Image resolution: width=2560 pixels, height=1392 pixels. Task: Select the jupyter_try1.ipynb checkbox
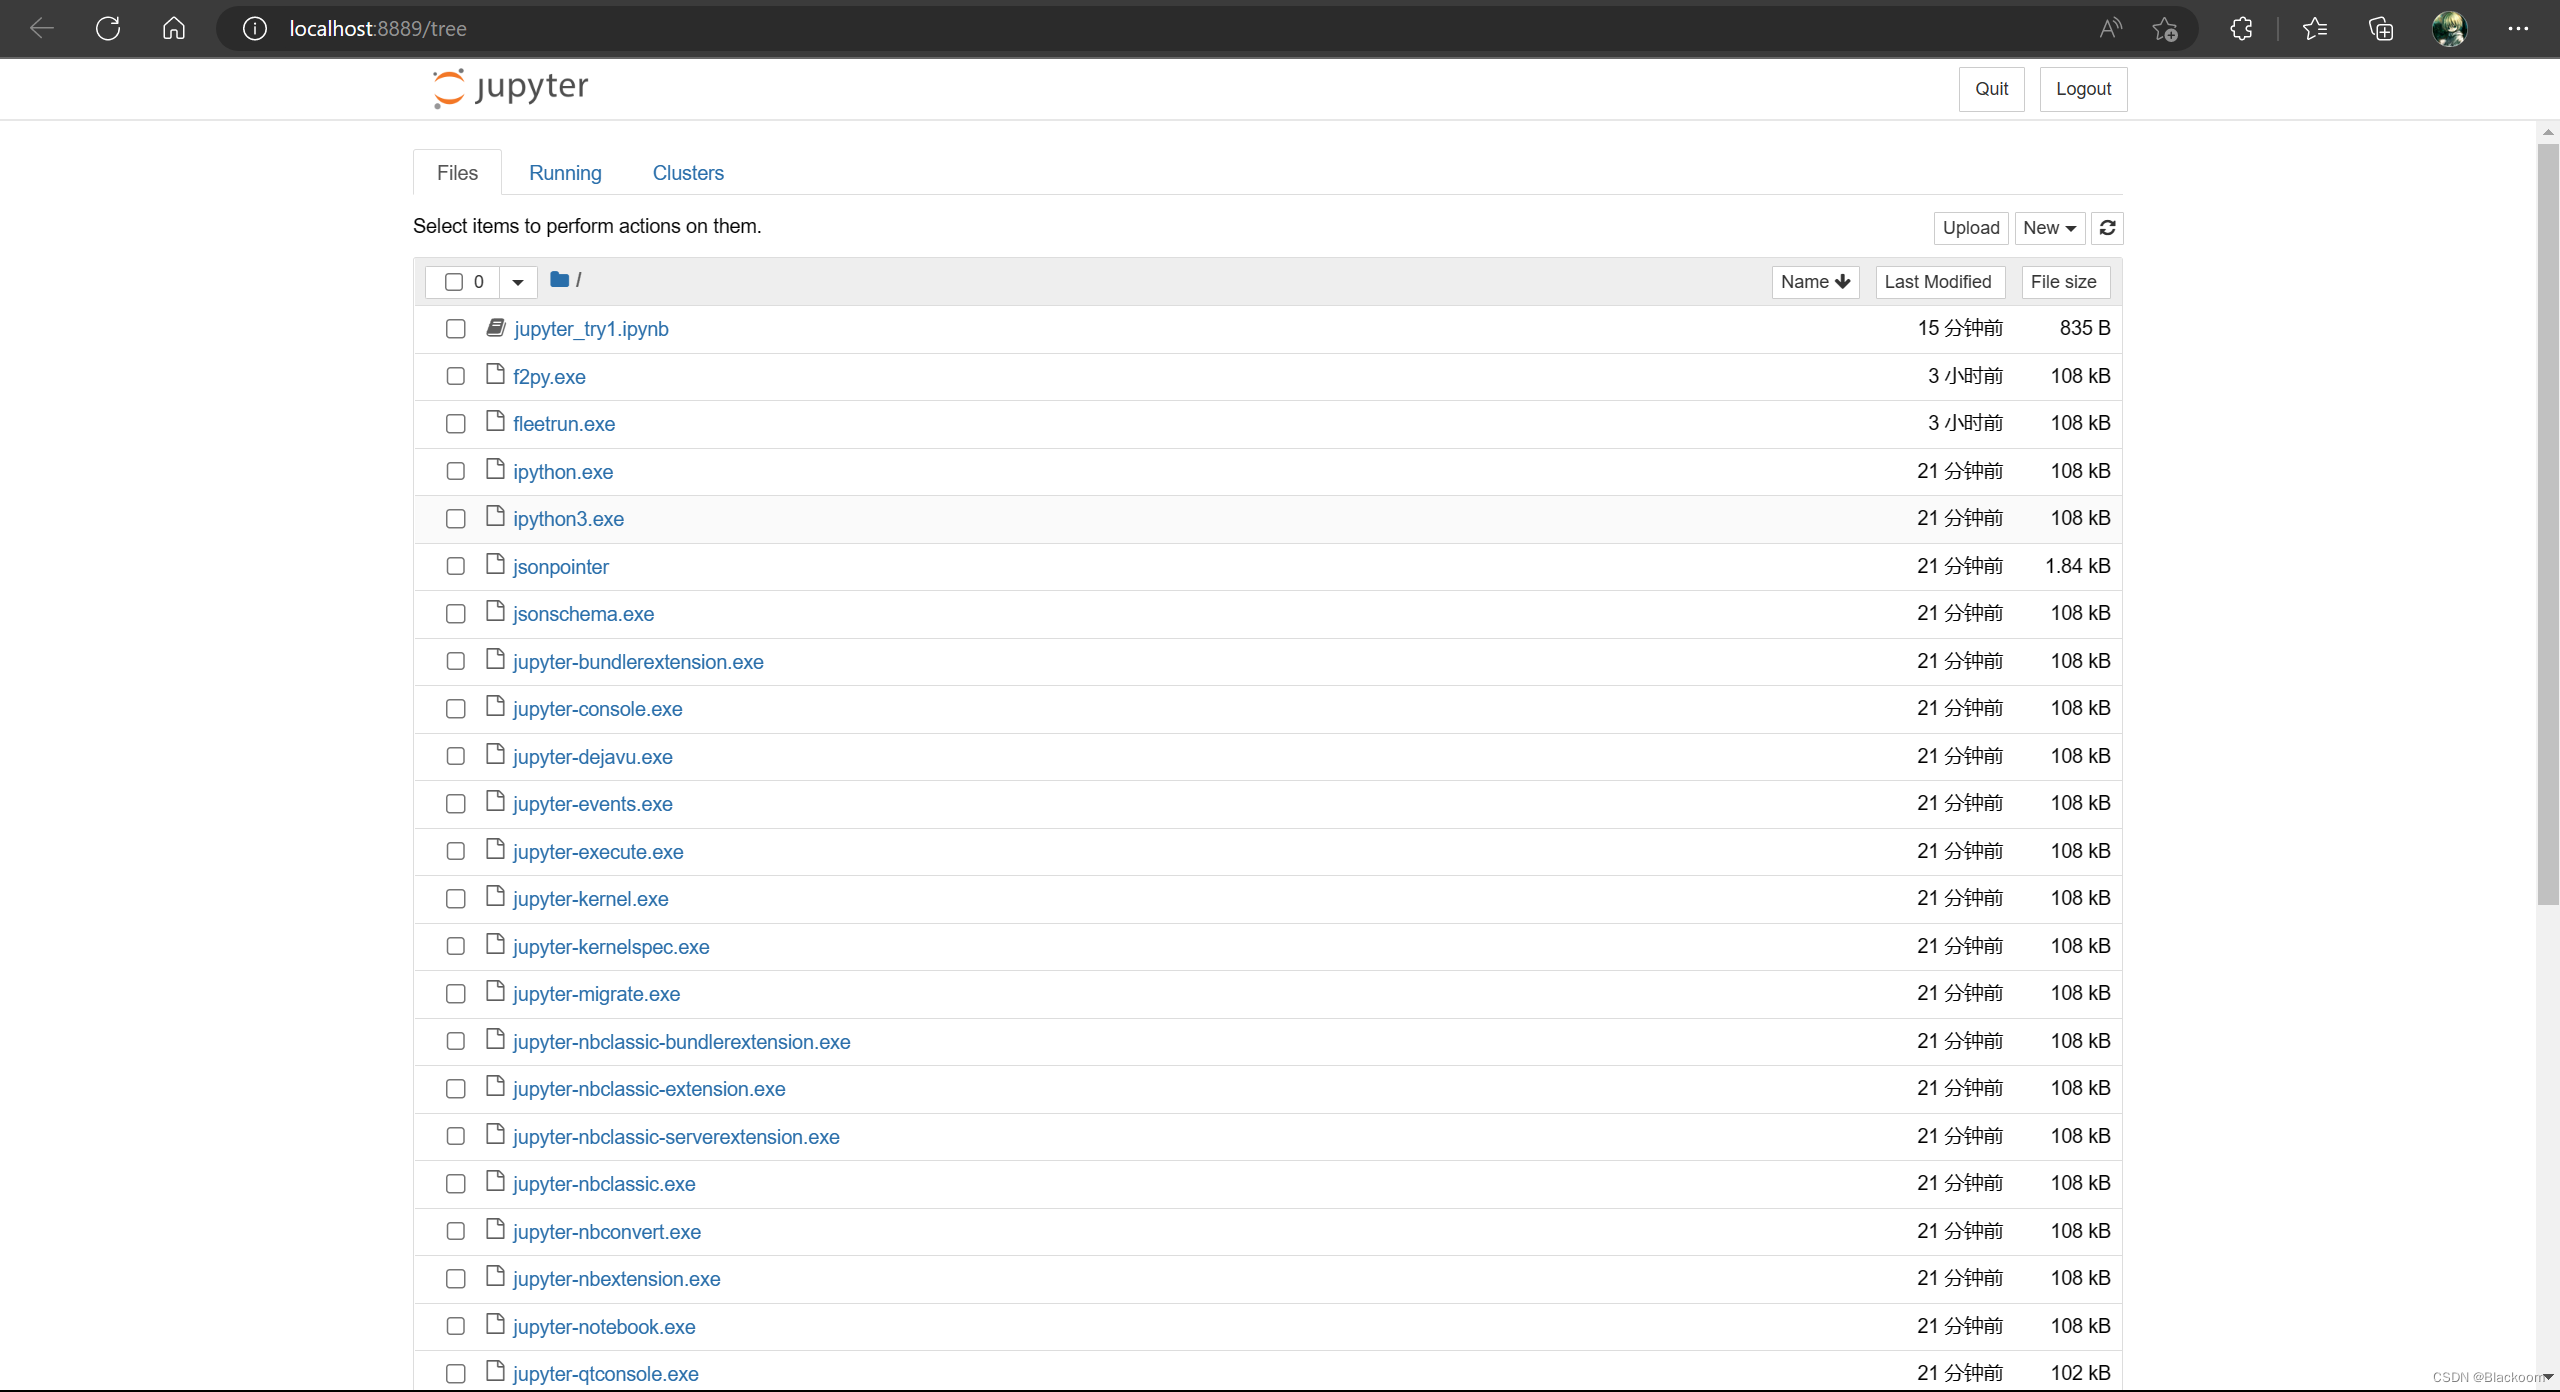tap(456, 329)
